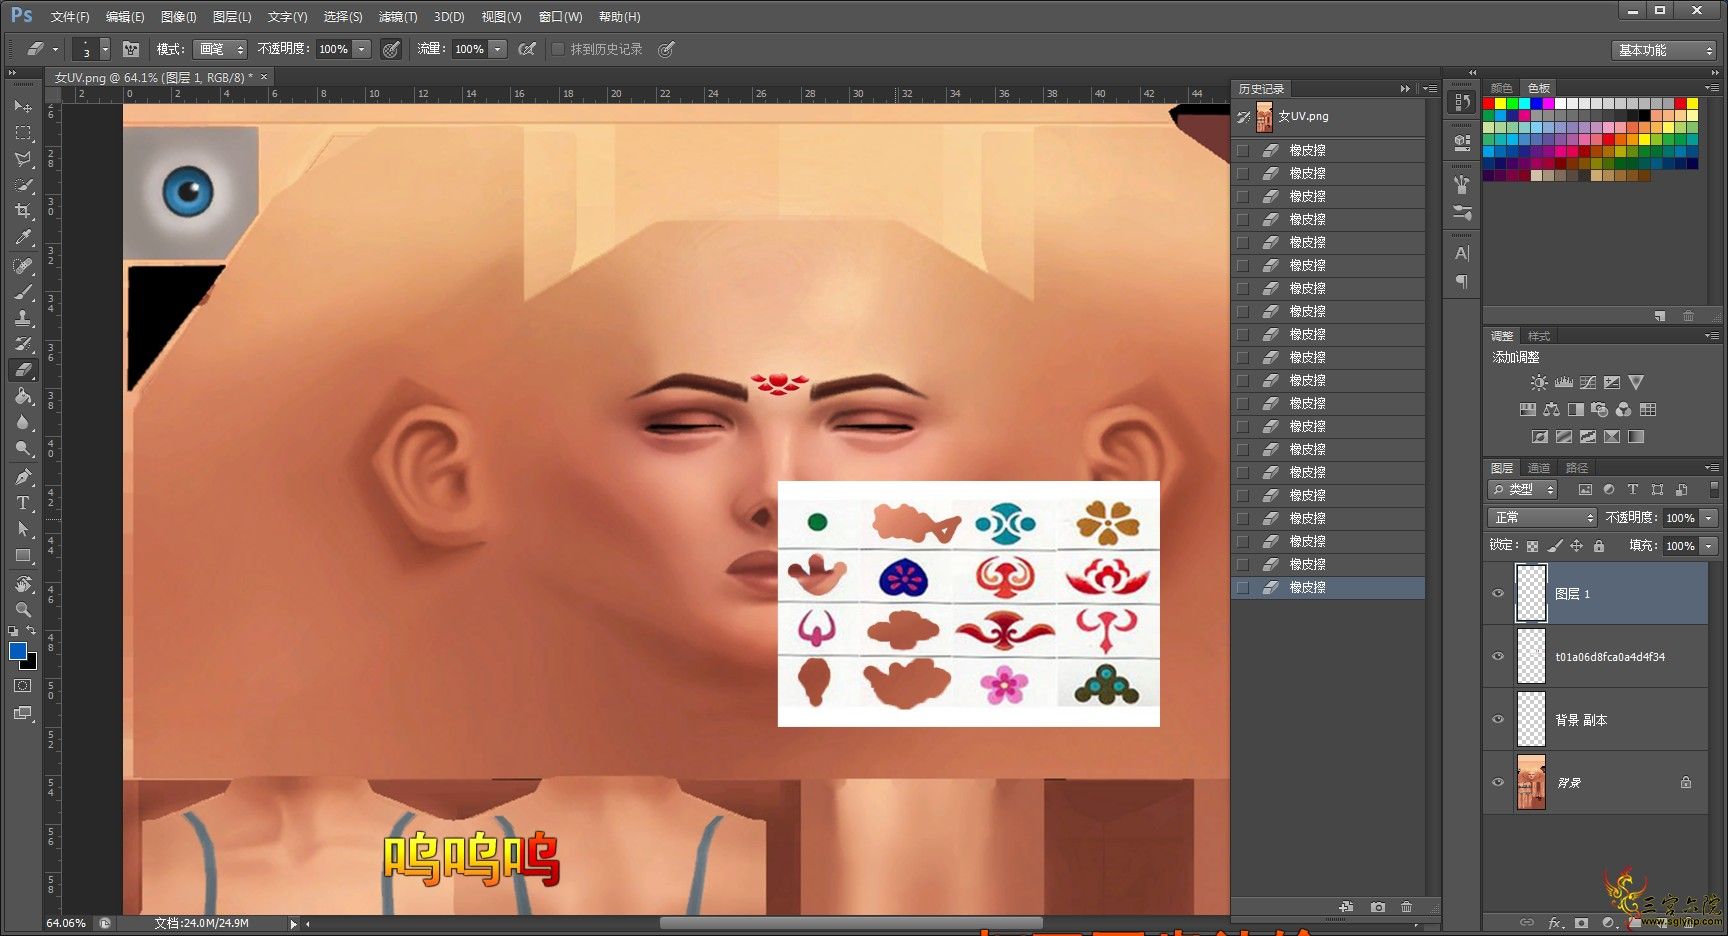Open eraser mode dropdown 画笔
Image resolution: width=1728 pixels, height=936 pixels.
tap(220, 49)
